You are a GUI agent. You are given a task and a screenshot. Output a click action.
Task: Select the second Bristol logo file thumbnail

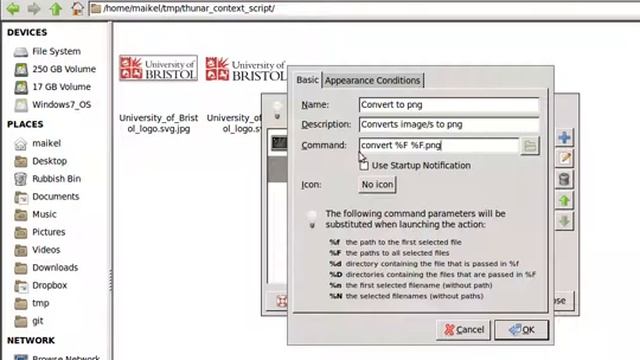(x=246, y=69)
